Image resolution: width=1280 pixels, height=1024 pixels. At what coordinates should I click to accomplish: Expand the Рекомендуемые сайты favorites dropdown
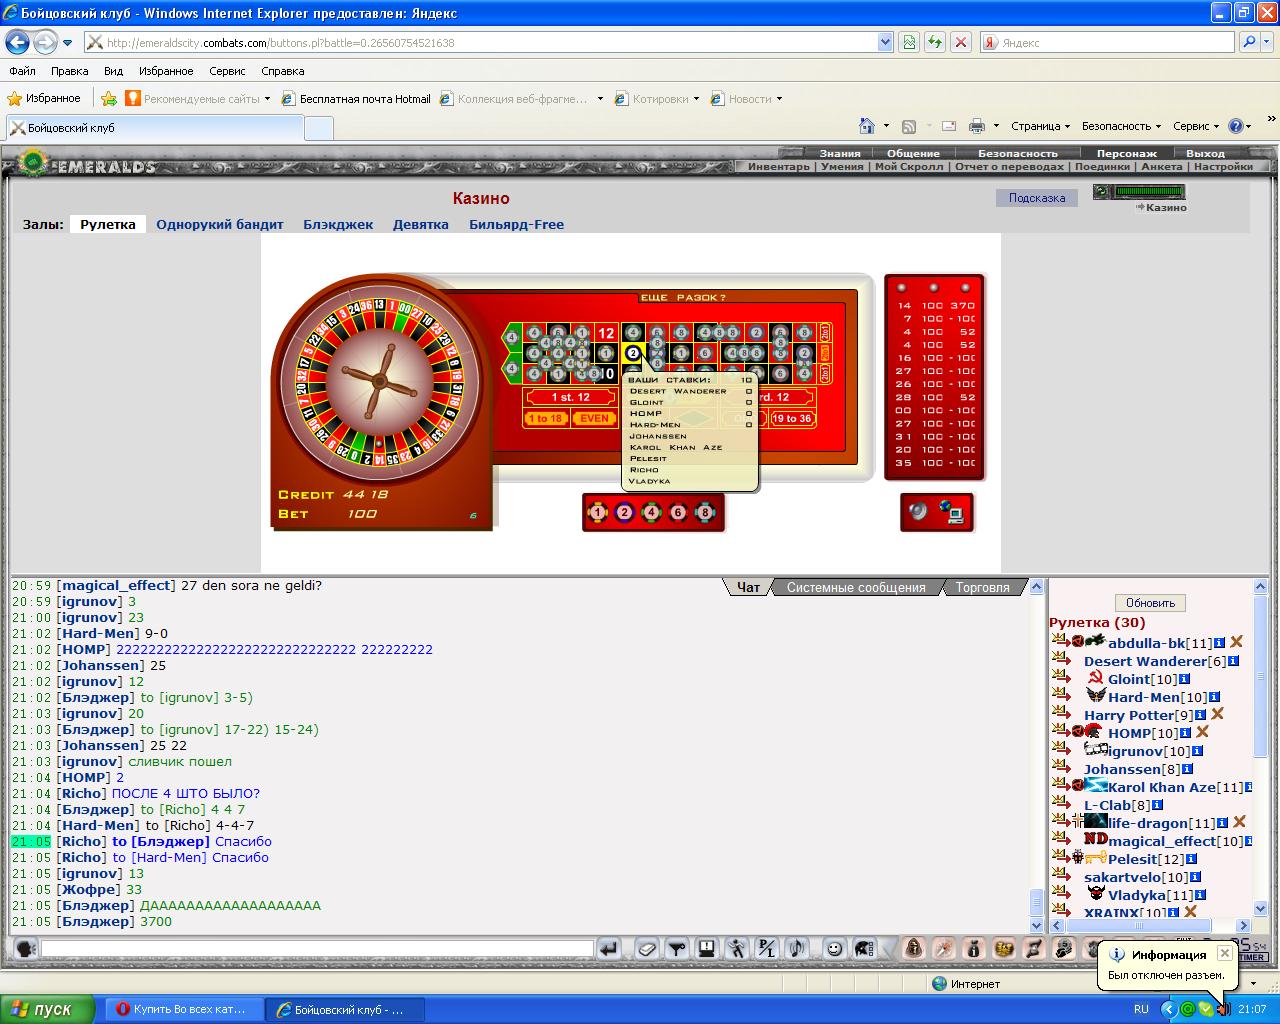[267, 99]
